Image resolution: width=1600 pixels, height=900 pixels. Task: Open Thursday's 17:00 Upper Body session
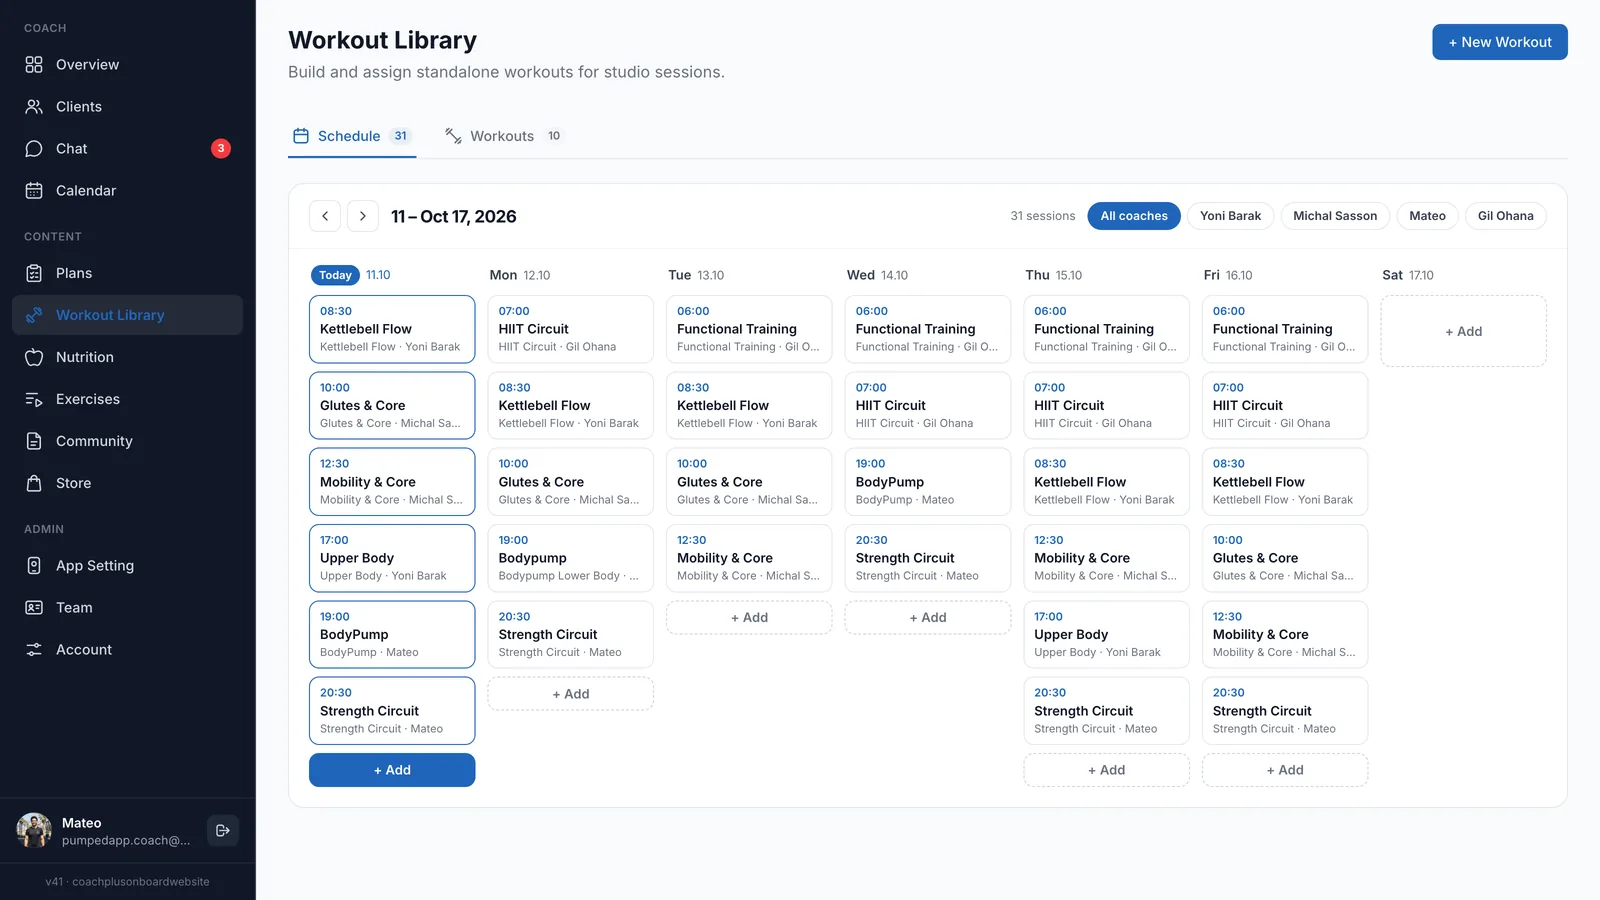pyautogui.click(x=1106, y=634)
